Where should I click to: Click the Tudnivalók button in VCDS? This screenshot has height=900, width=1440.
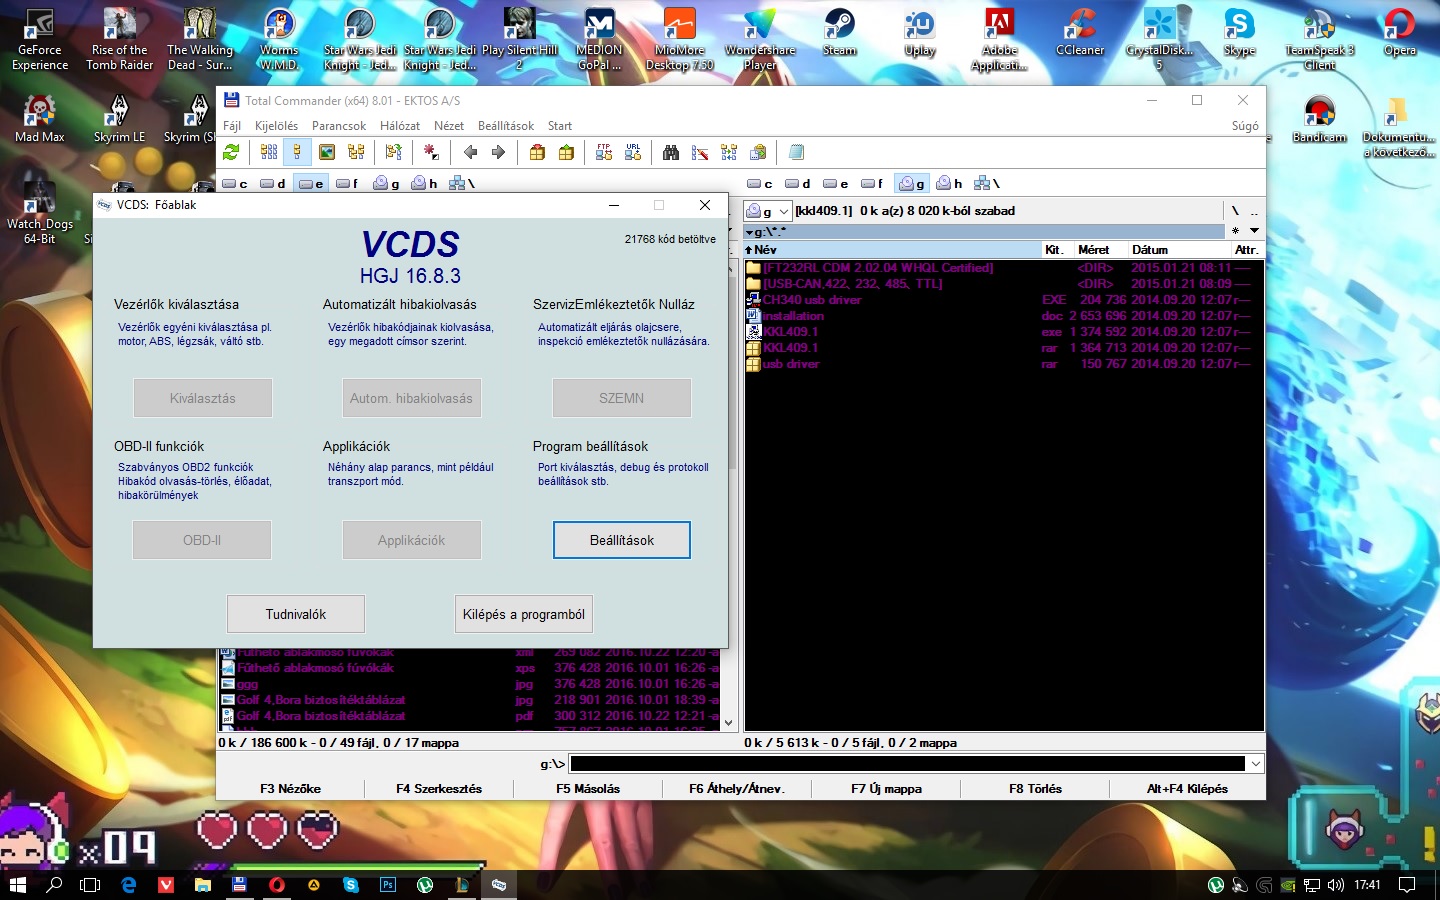click(x=296, y=614)
